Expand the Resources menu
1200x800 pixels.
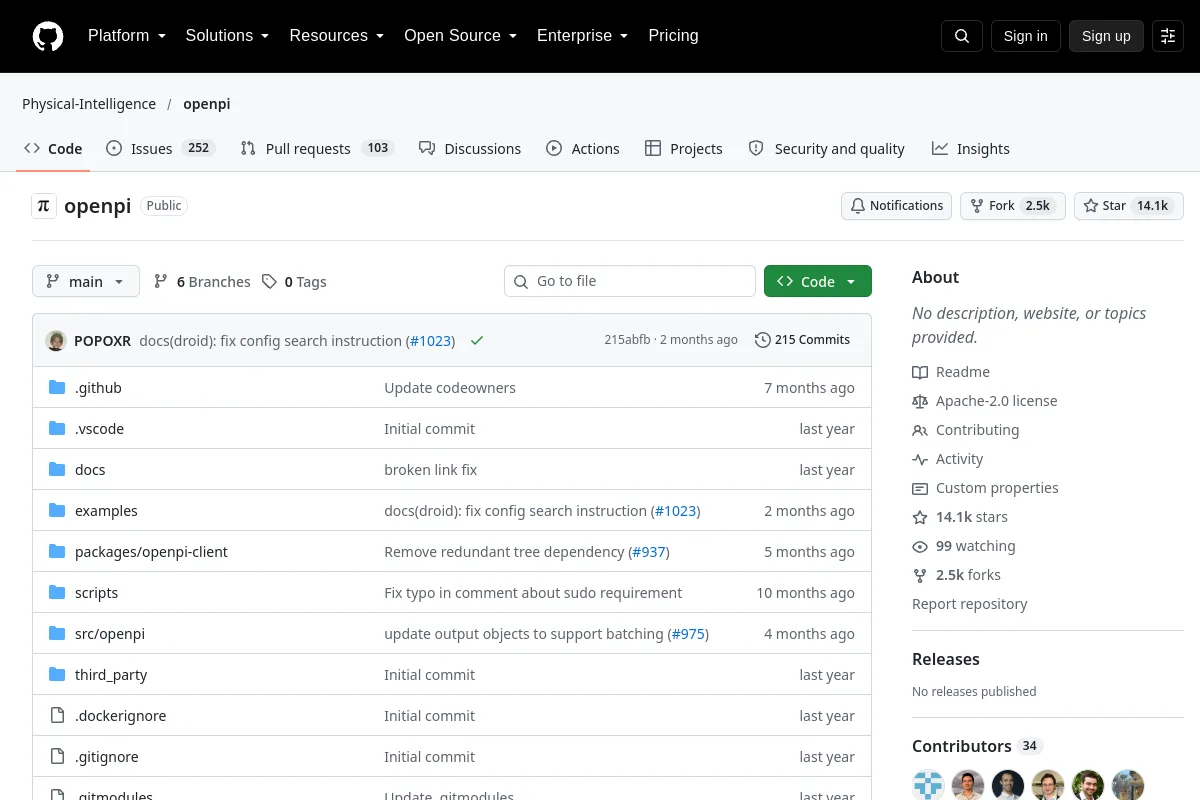click(337, 36)
